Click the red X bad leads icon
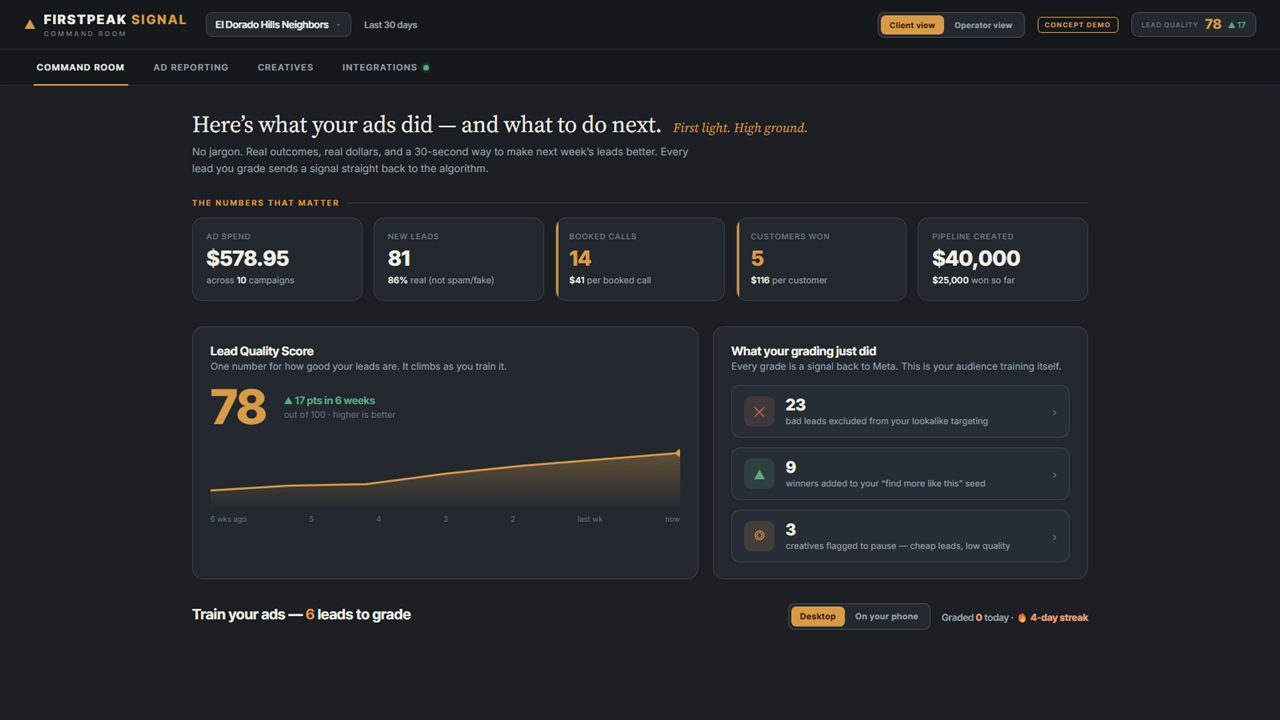The image size is (1280, 720). pos(759,412)
